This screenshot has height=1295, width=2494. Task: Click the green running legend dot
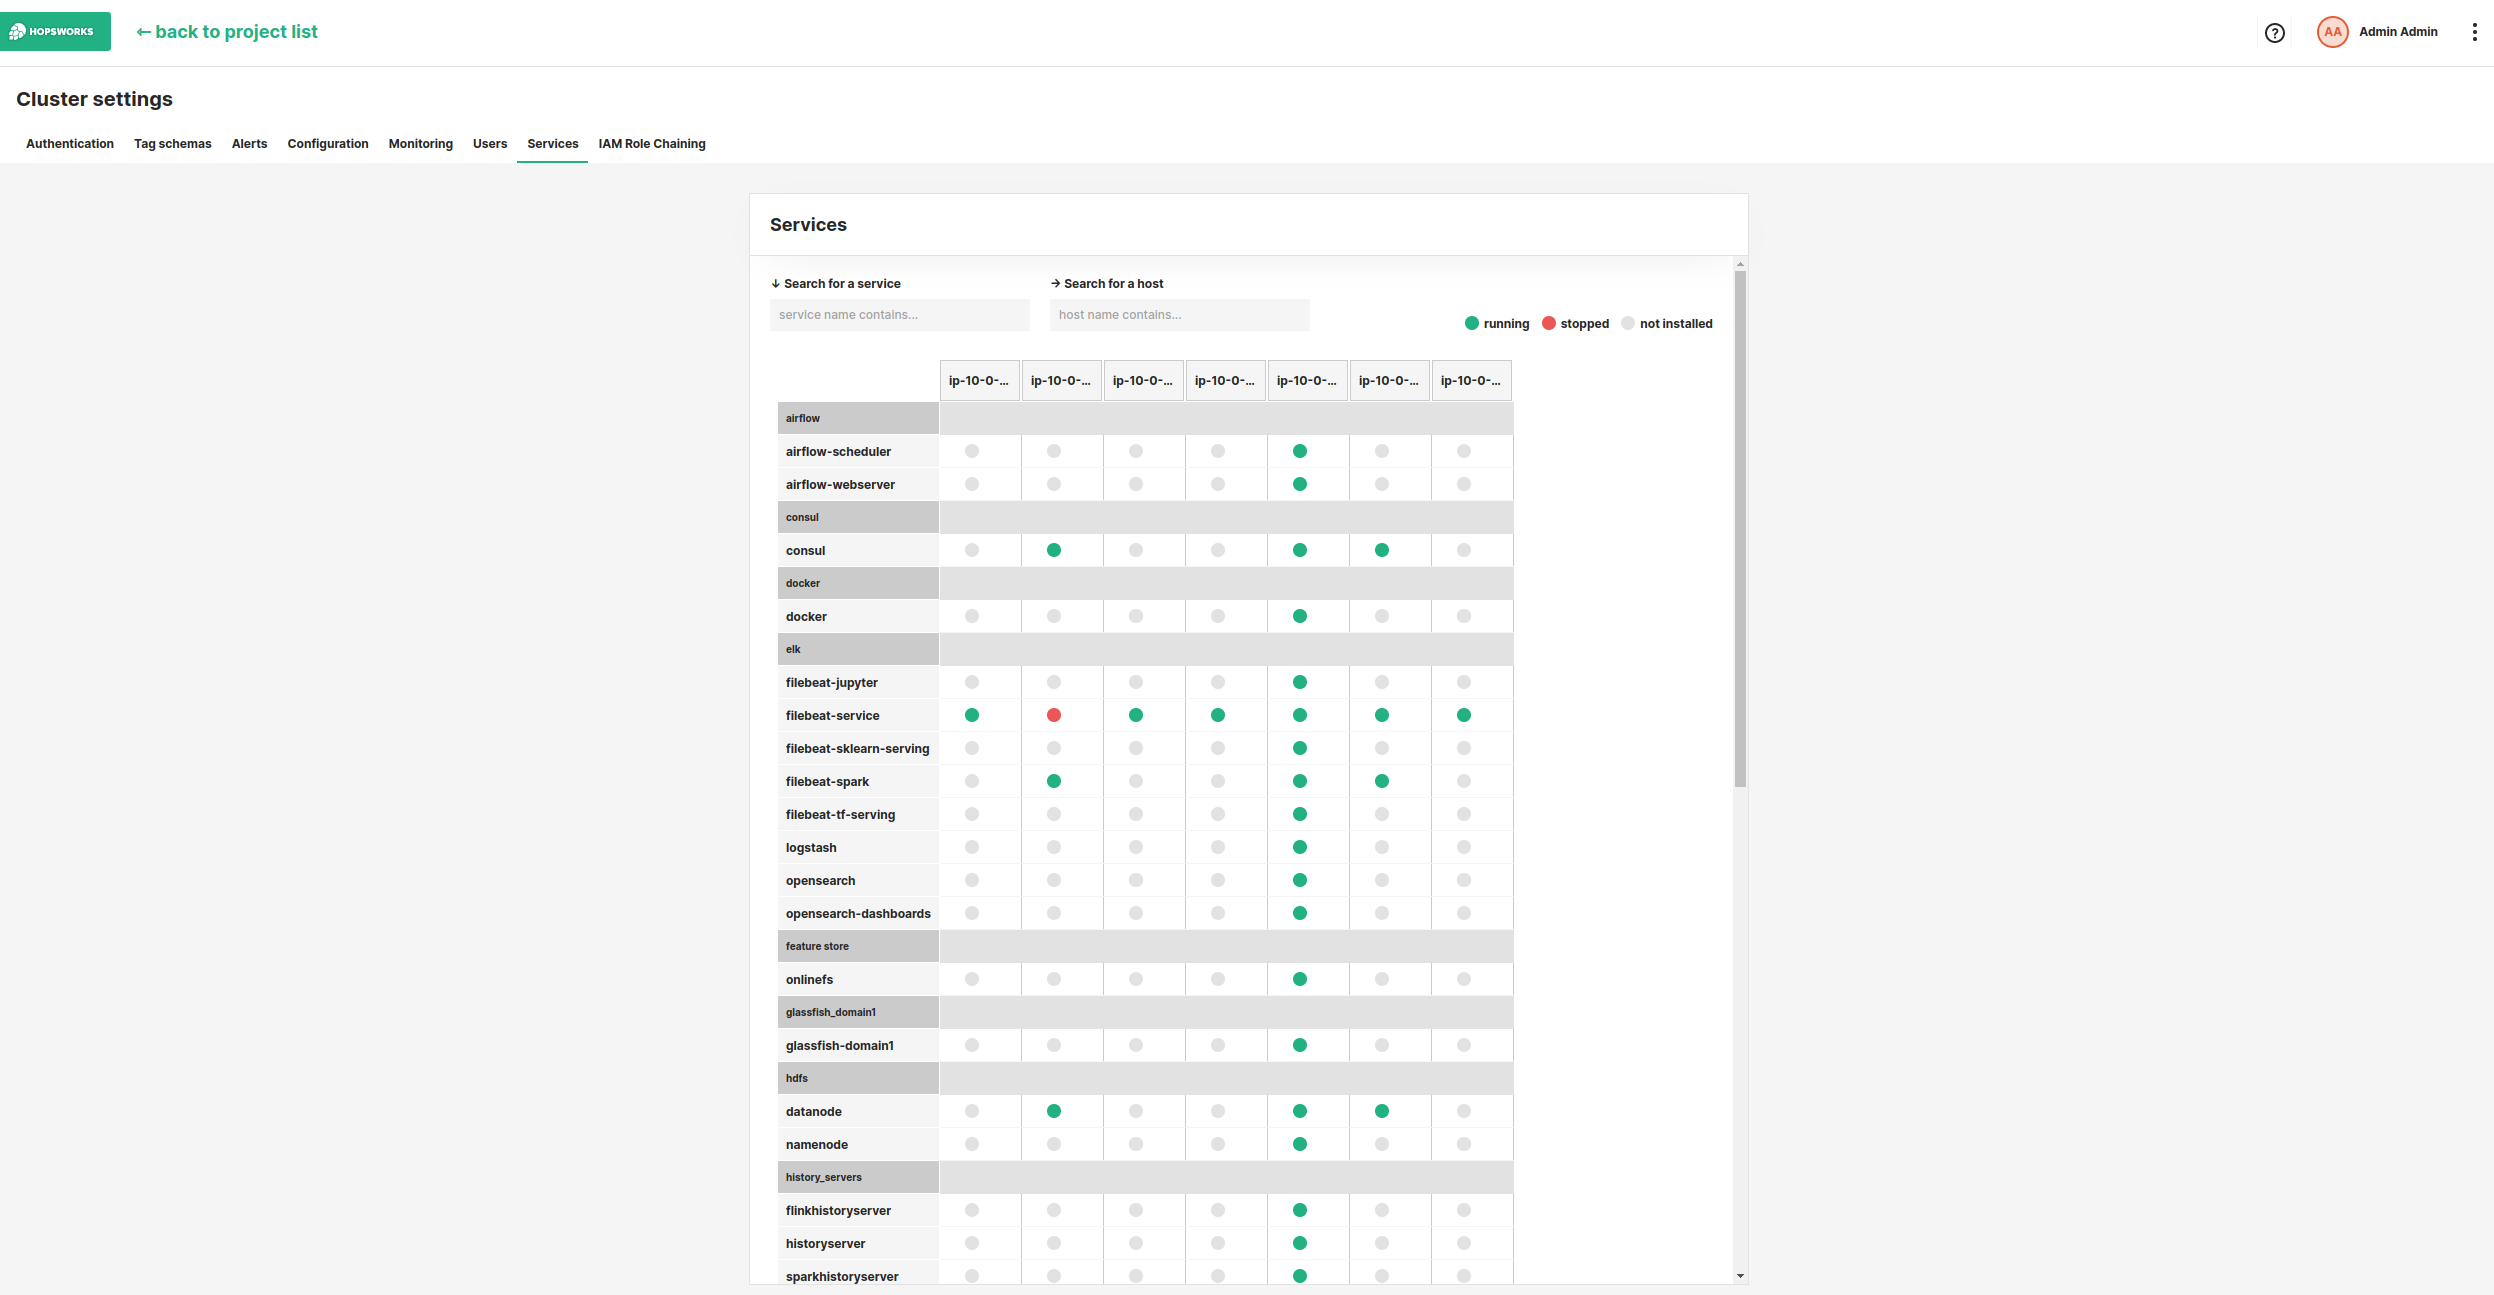point(1471,323)
